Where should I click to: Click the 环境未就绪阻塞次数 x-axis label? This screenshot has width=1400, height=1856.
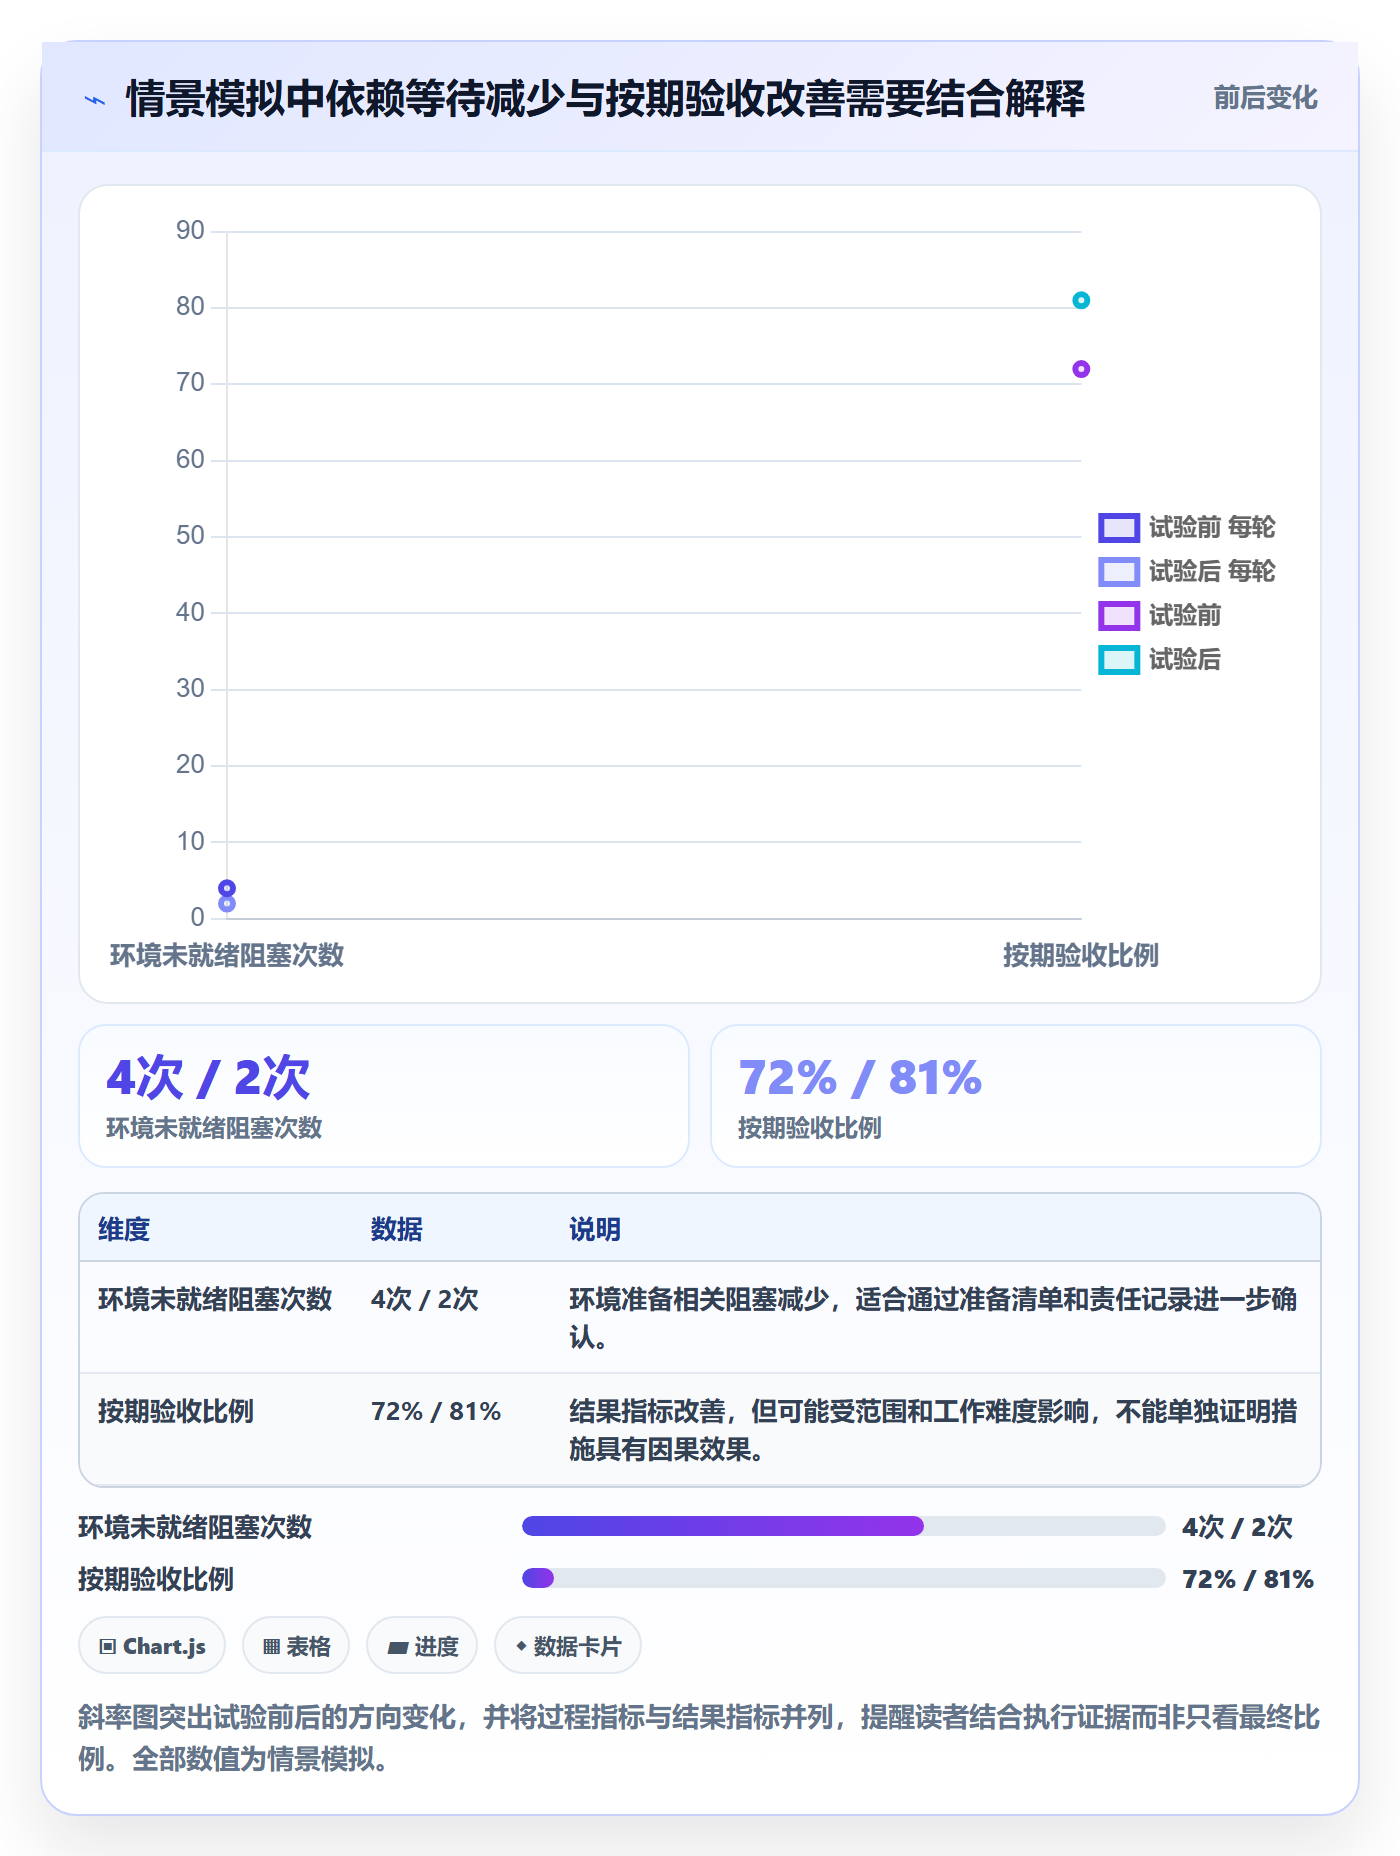(227, 955)
